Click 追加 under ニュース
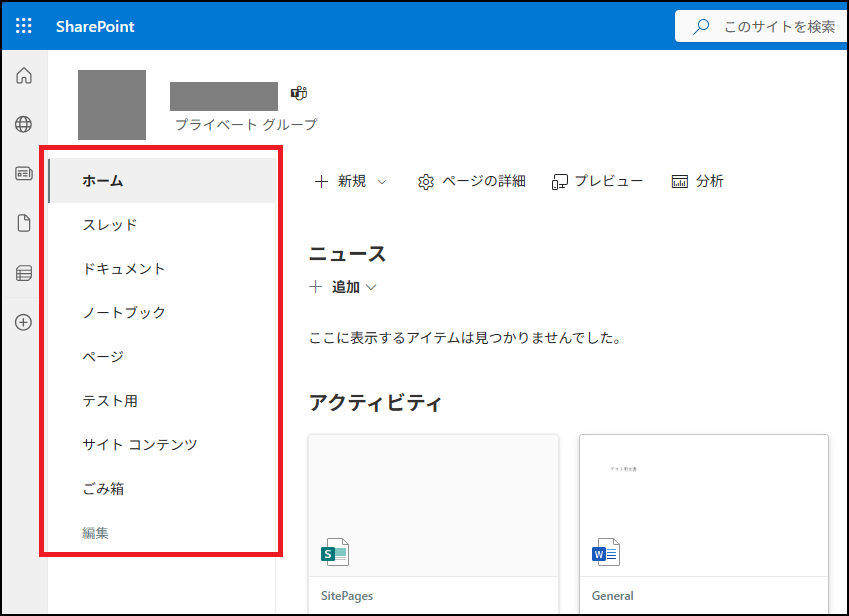The width and height of the screenshot is (849, 616). point(346,287)
